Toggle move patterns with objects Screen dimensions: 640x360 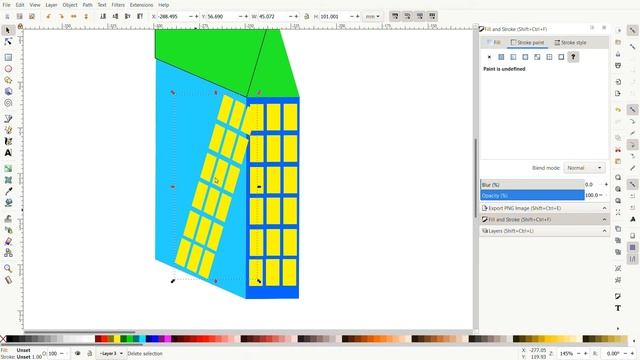coord(433,16)
